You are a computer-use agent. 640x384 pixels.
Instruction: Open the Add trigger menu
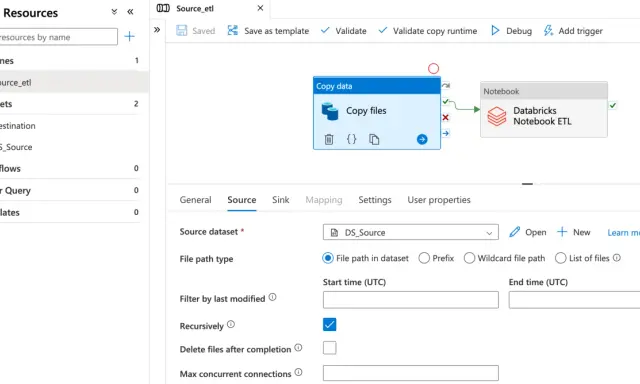[x=573, y=31]
